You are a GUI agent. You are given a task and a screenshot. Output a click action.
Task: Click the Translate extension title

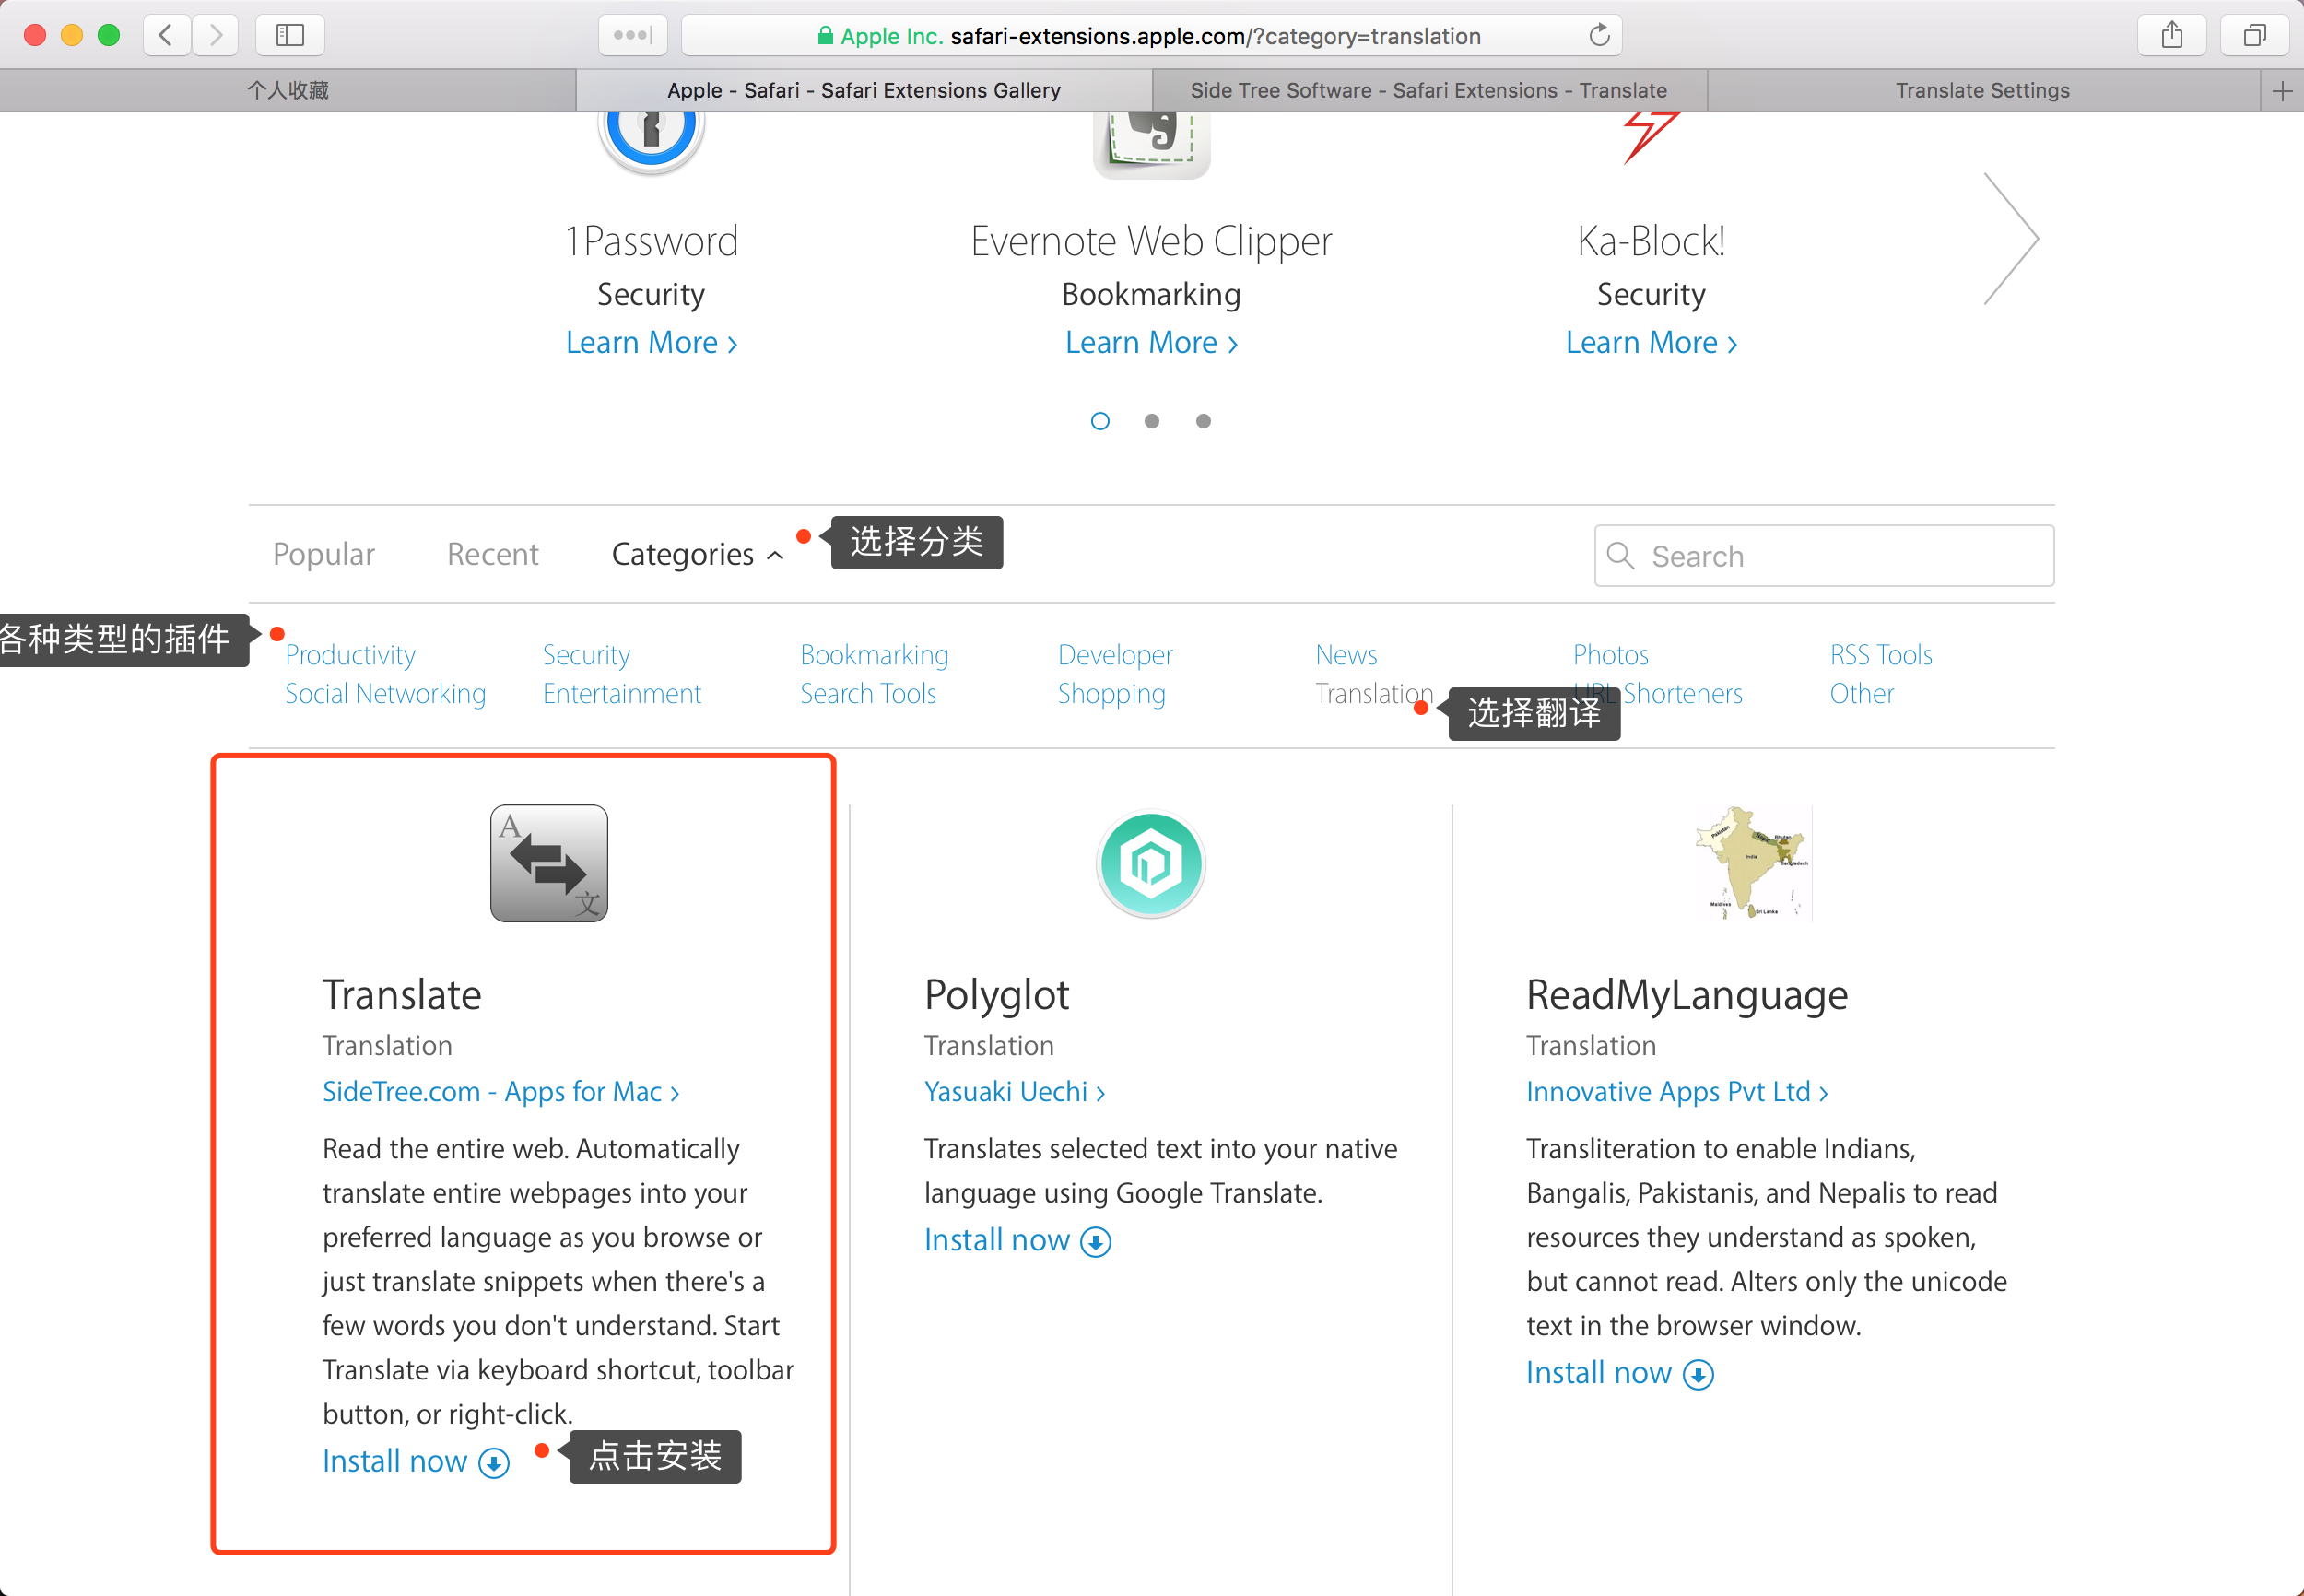click(x=401, y=995)
